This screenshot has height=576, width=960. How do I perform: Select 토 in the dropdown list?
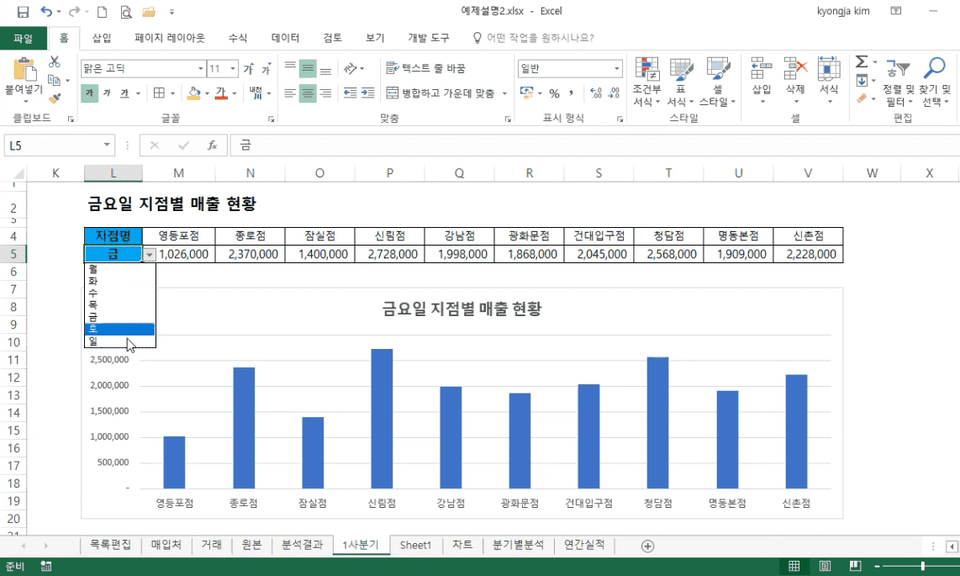pos(119,329)
